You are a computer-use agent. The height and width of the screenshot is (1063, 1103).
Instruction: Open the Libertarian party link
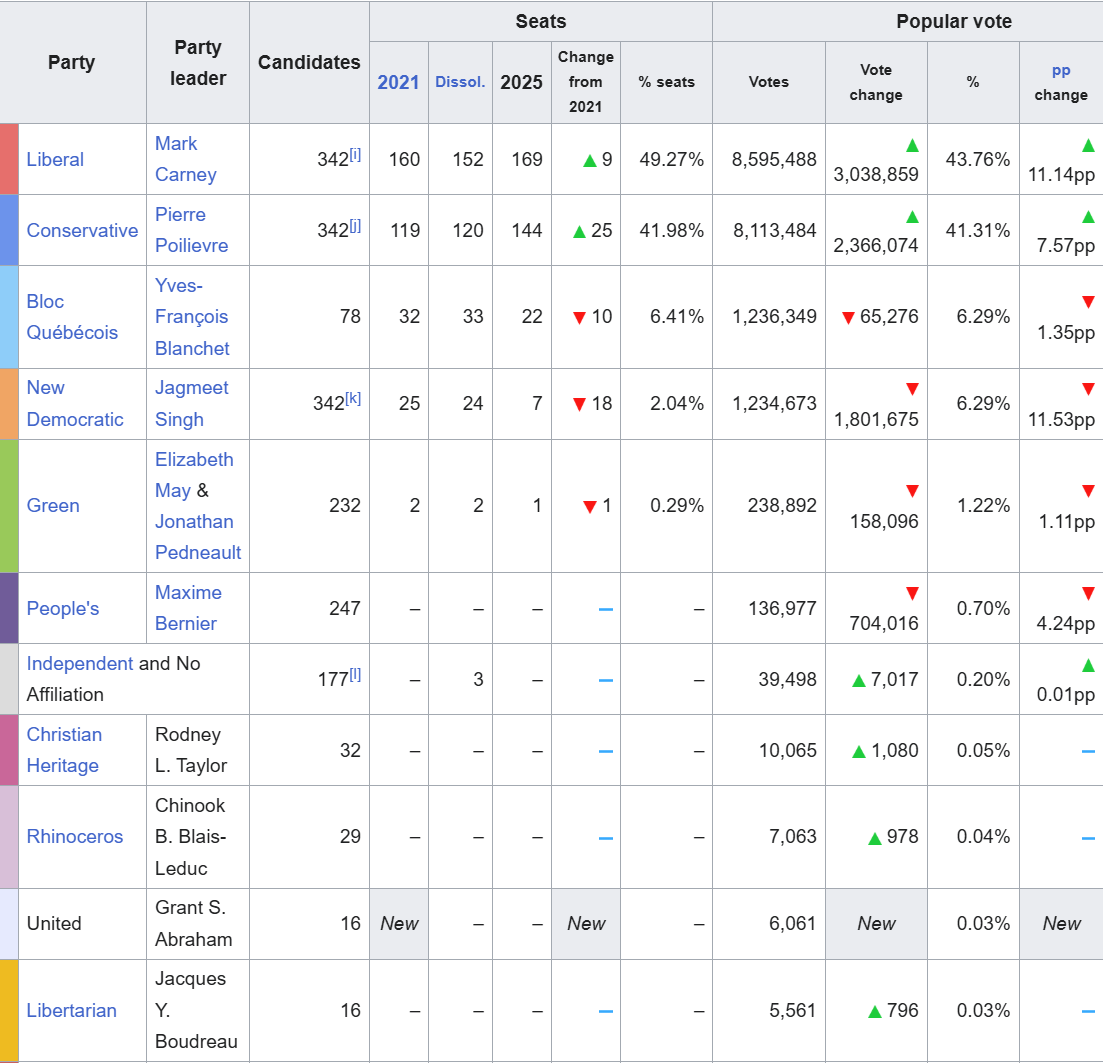click(71, 1010)
